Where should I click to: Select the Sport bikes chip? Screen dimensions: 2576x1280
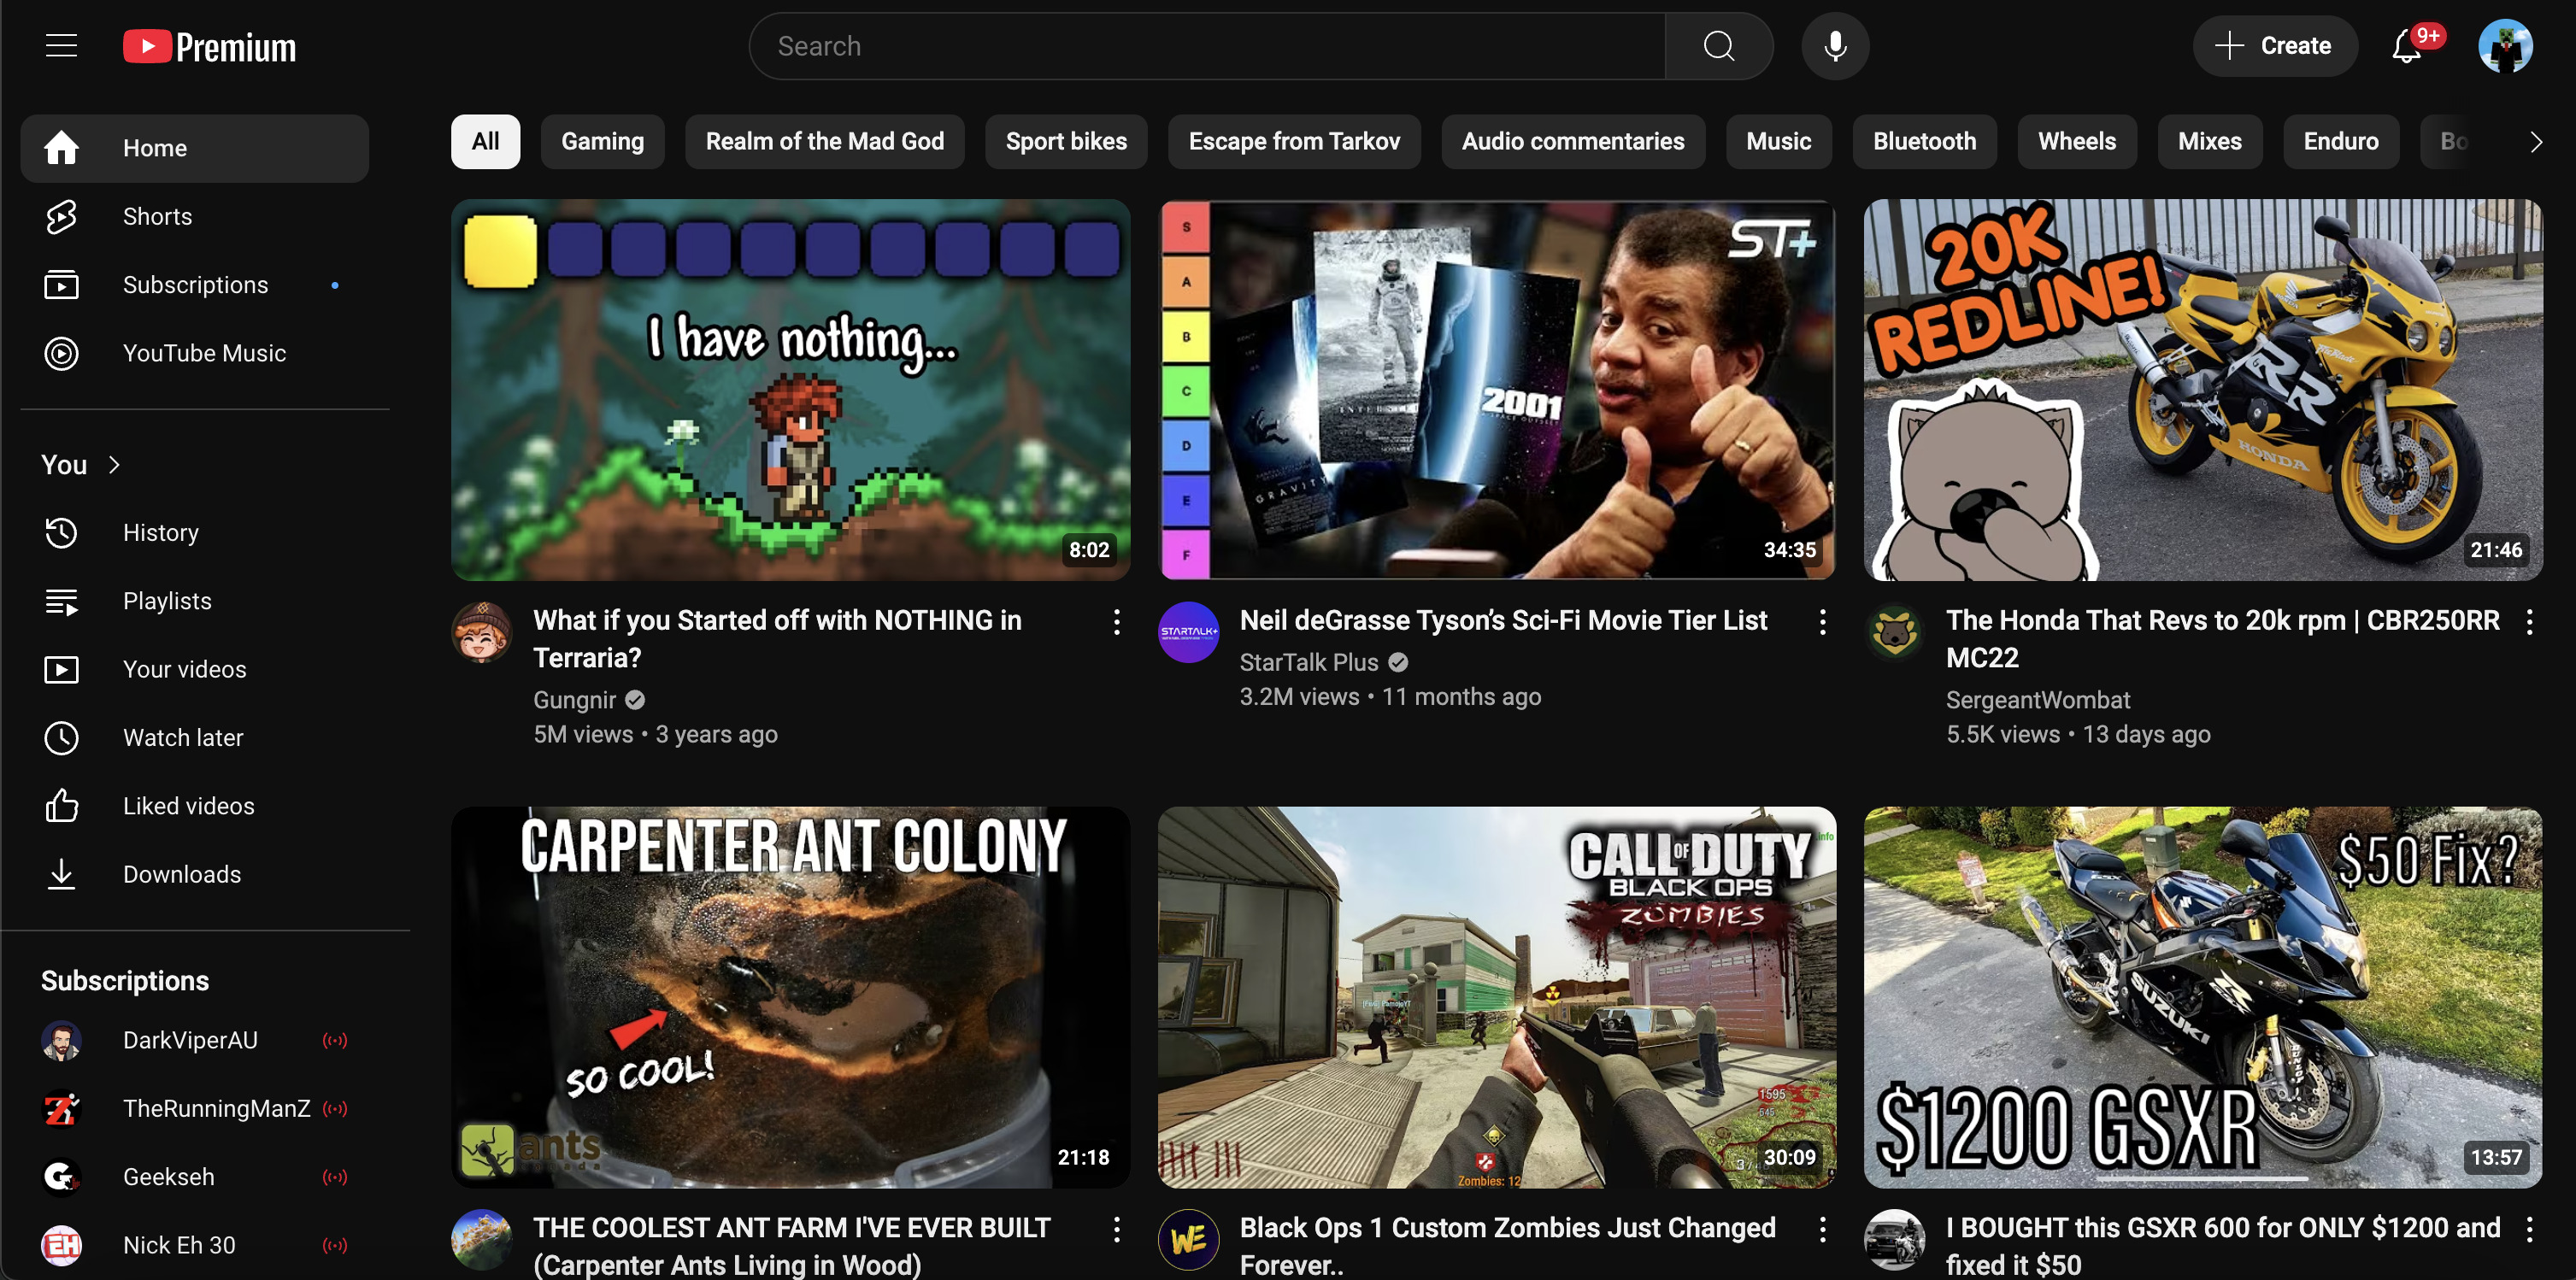point(1065,142)
